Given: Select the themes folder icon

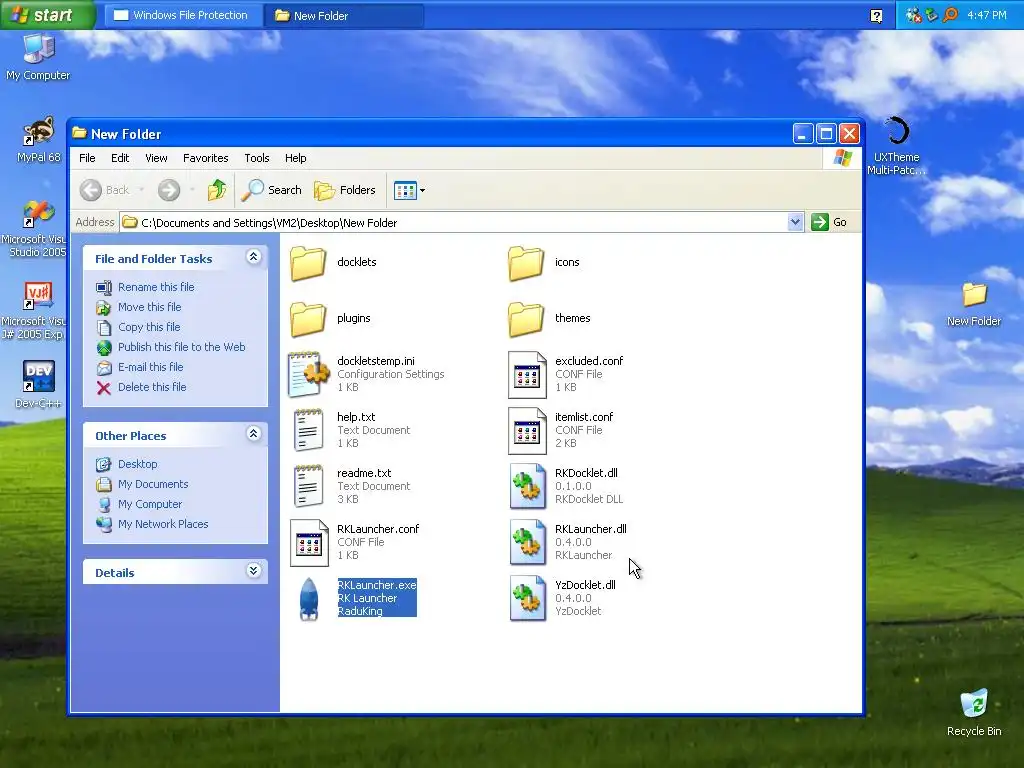Looking at the screenshot, I should tap(526, 319).
